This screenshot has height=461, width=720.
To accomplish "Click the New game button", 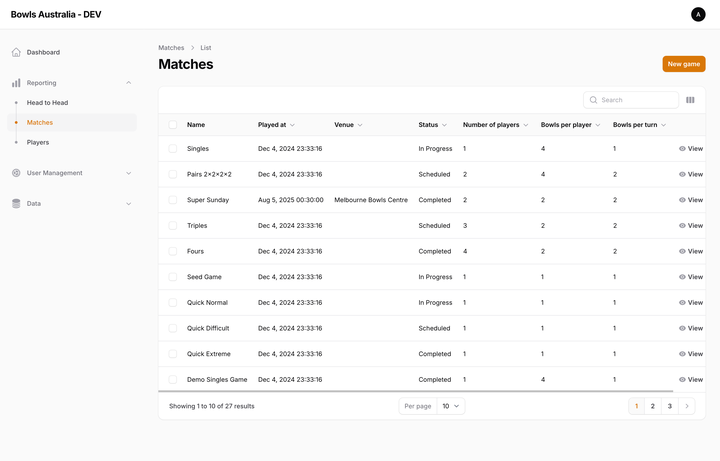I will click(x=683, y=64).
